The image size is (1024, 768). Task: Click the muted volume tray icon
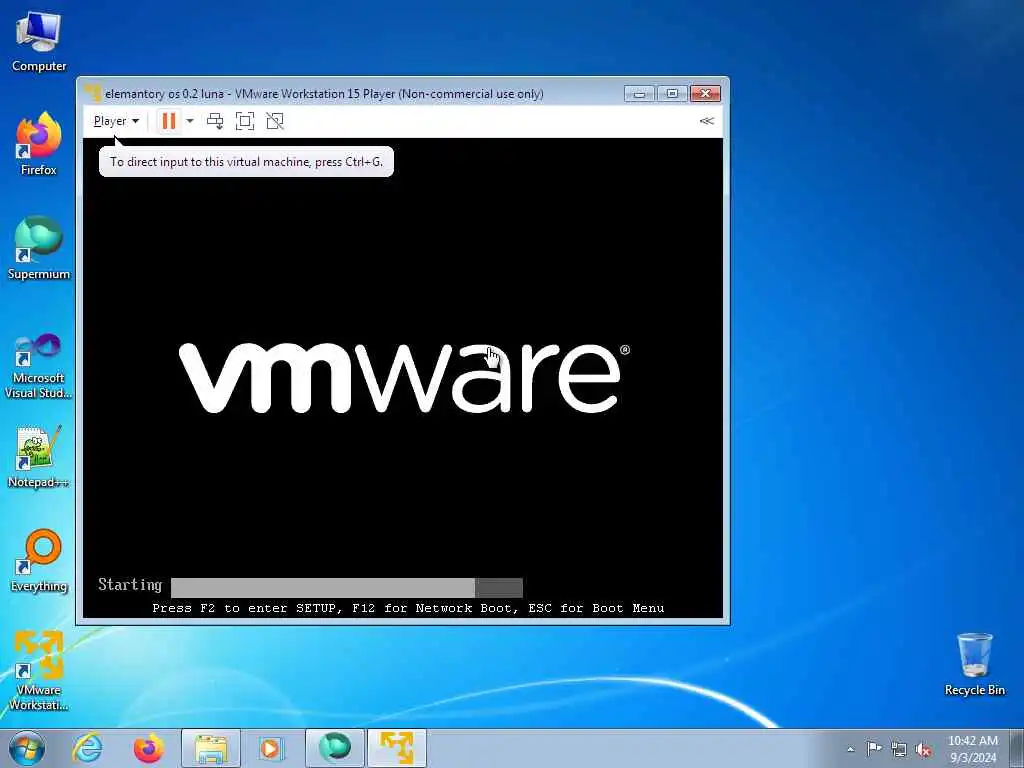tap(923, 749)
